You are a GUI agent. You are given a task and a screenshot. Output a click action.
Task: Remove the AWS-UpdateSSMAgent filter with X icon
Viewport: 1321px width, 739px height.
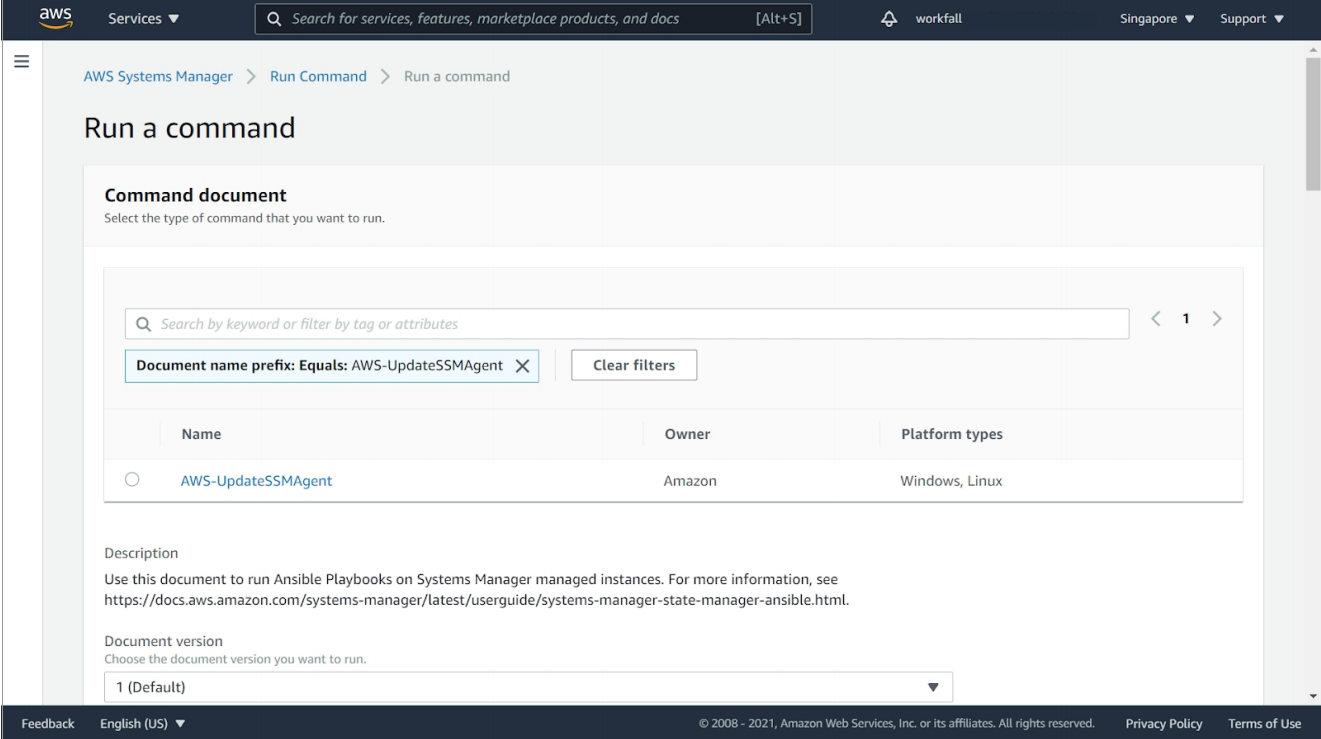pyautogui.click(x=521, y=366)
